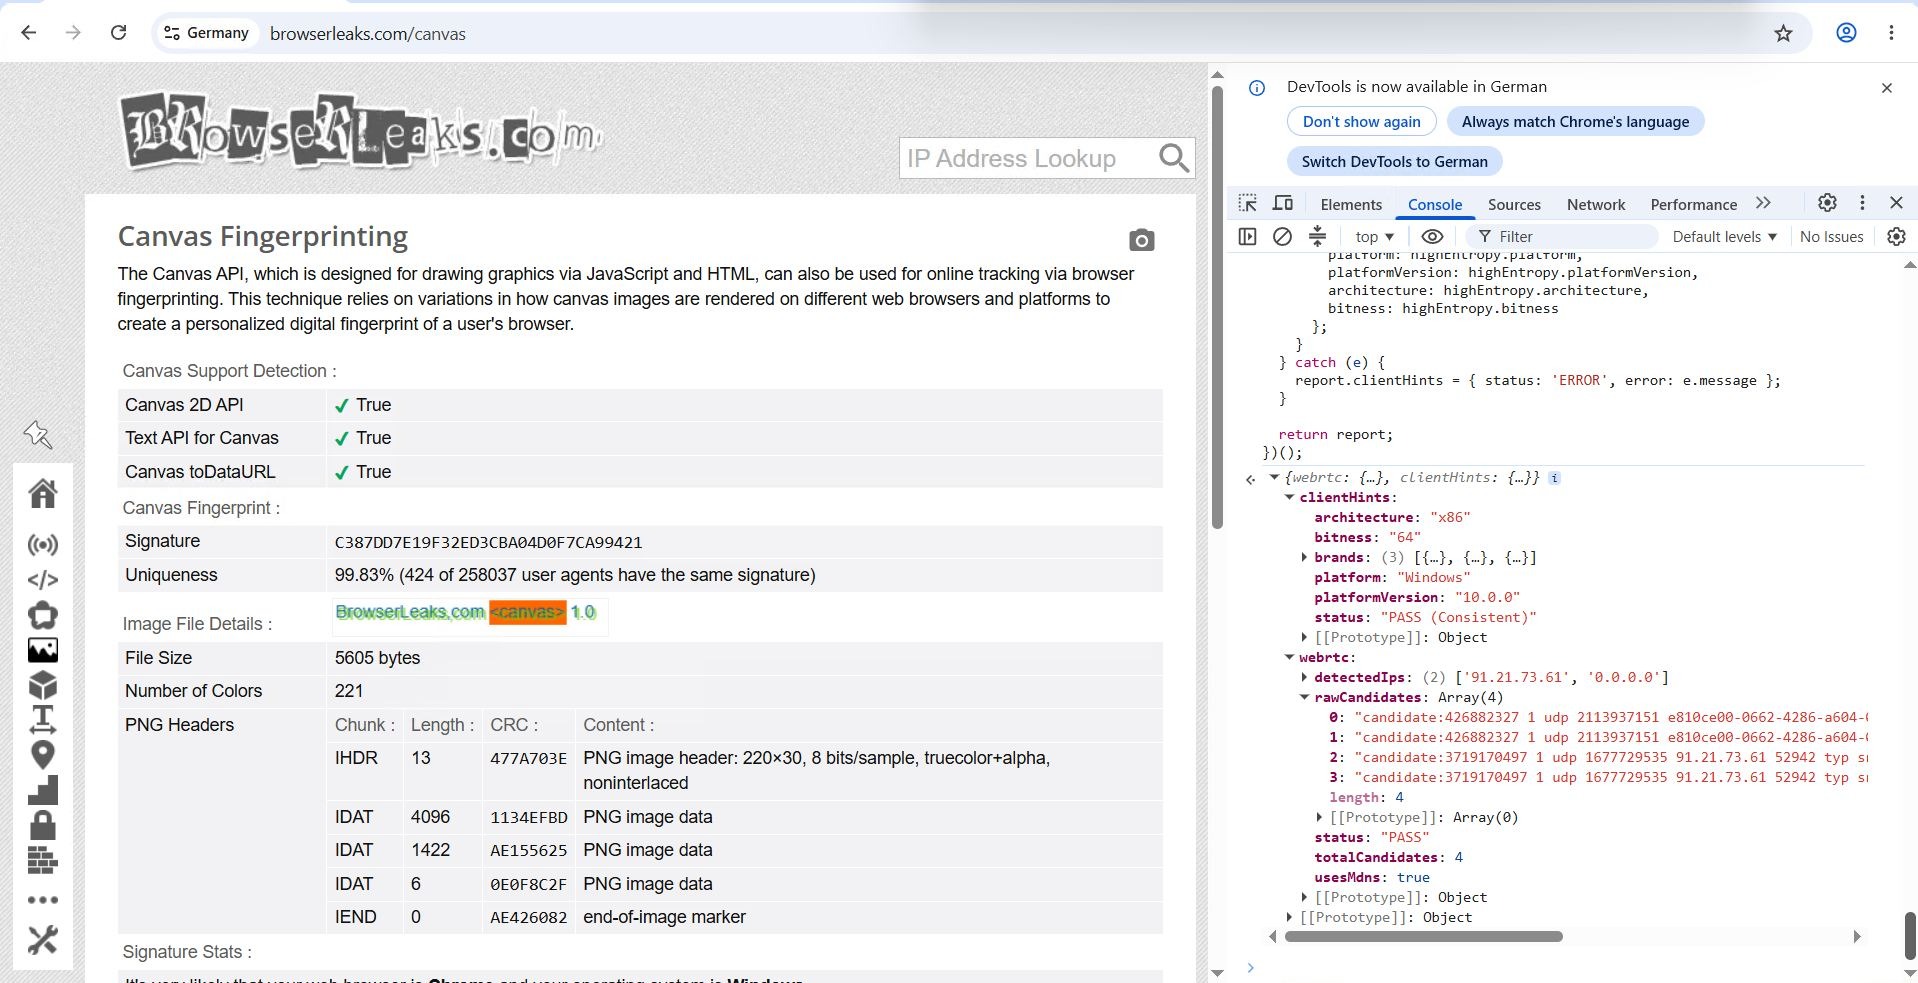Click the IP lookup magnifier icon

(1174, 158)
